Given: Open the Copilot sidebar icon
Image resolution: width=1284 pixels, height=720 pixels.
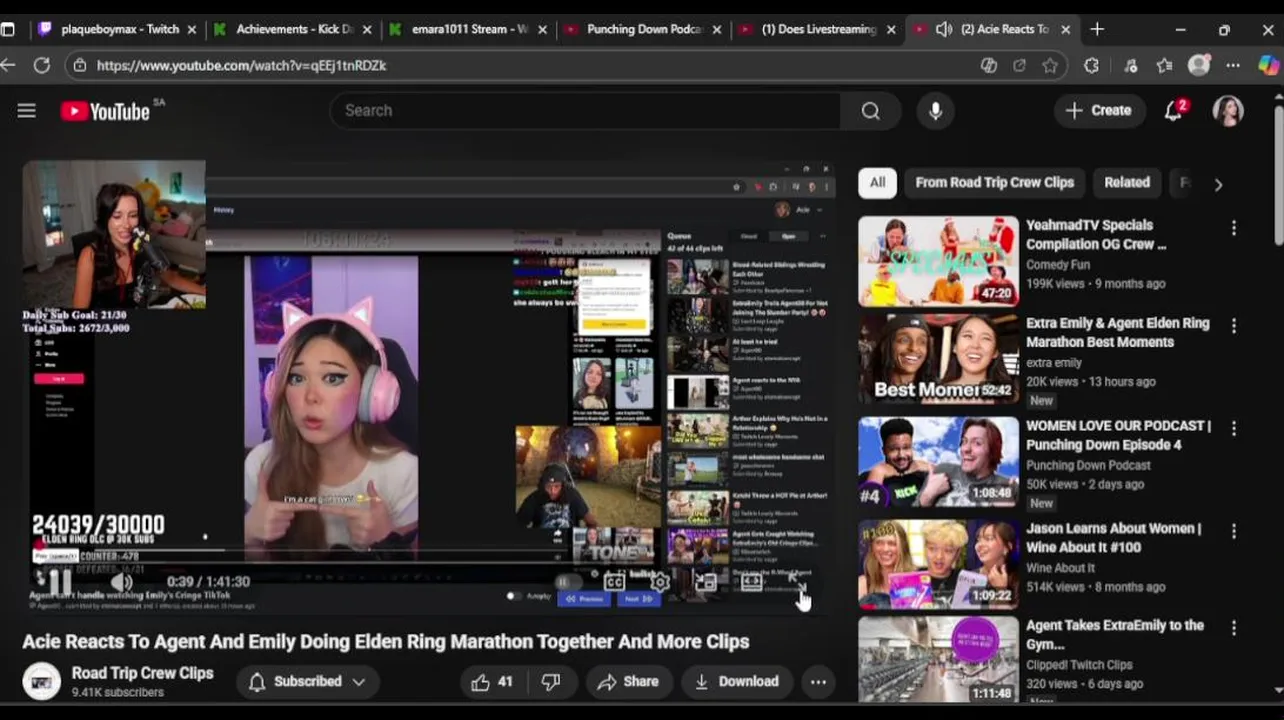Looking at the screenshot, I should [x=1268, y=65].
